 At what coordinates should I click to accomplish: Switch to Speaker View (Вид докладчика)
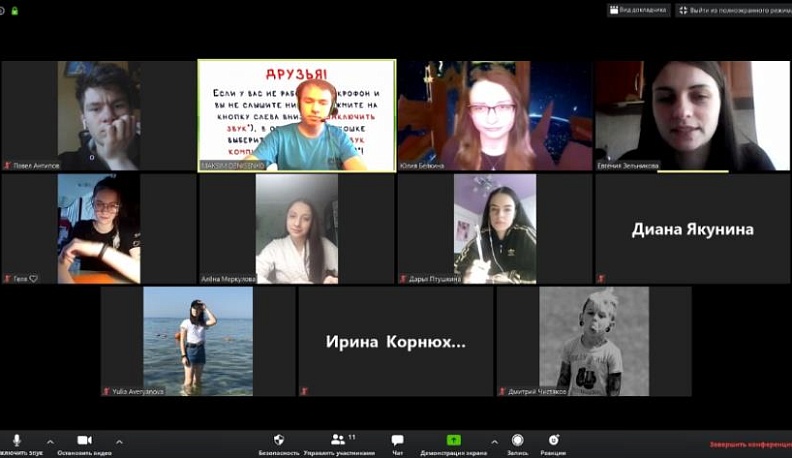(x=639, y=10)
